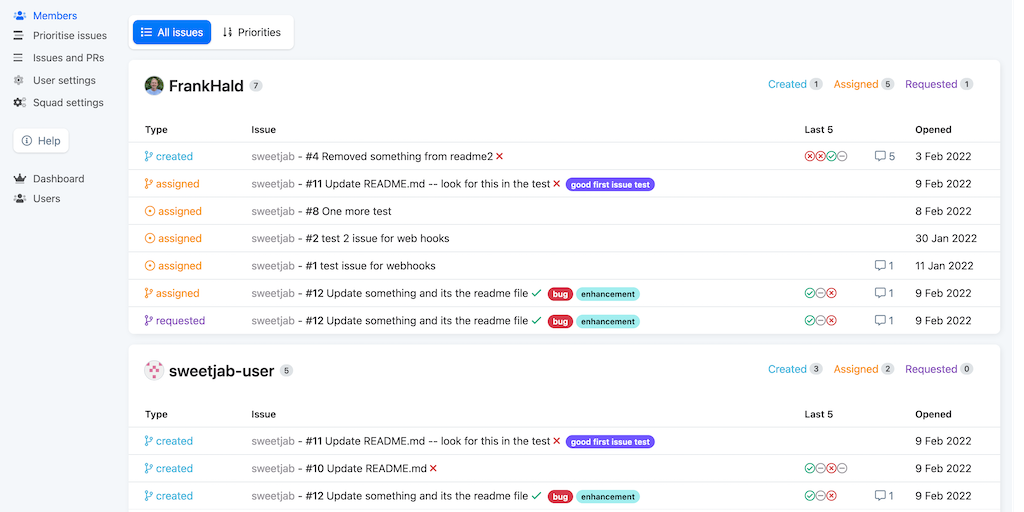
Task: Filter FrankHald by Created issues
Action: 787,85
